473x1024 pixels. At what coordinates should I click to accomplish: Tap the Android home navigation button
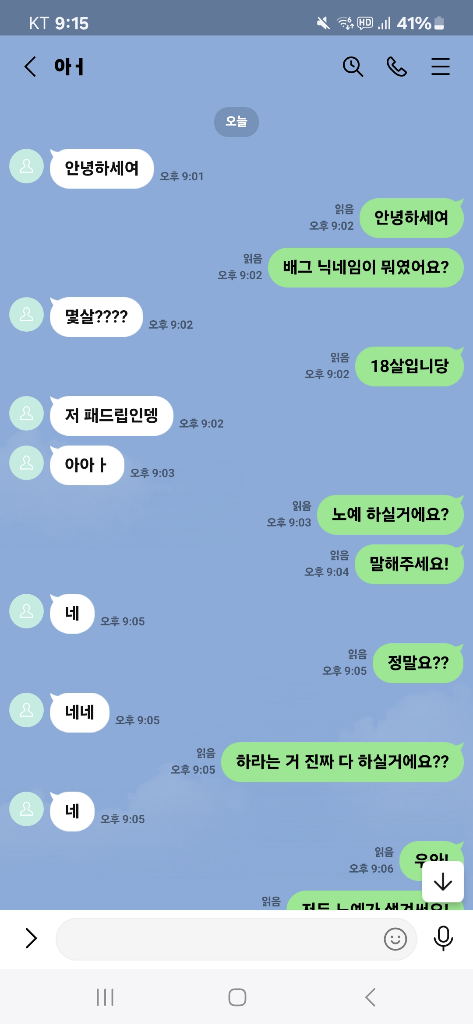(237, 997)
